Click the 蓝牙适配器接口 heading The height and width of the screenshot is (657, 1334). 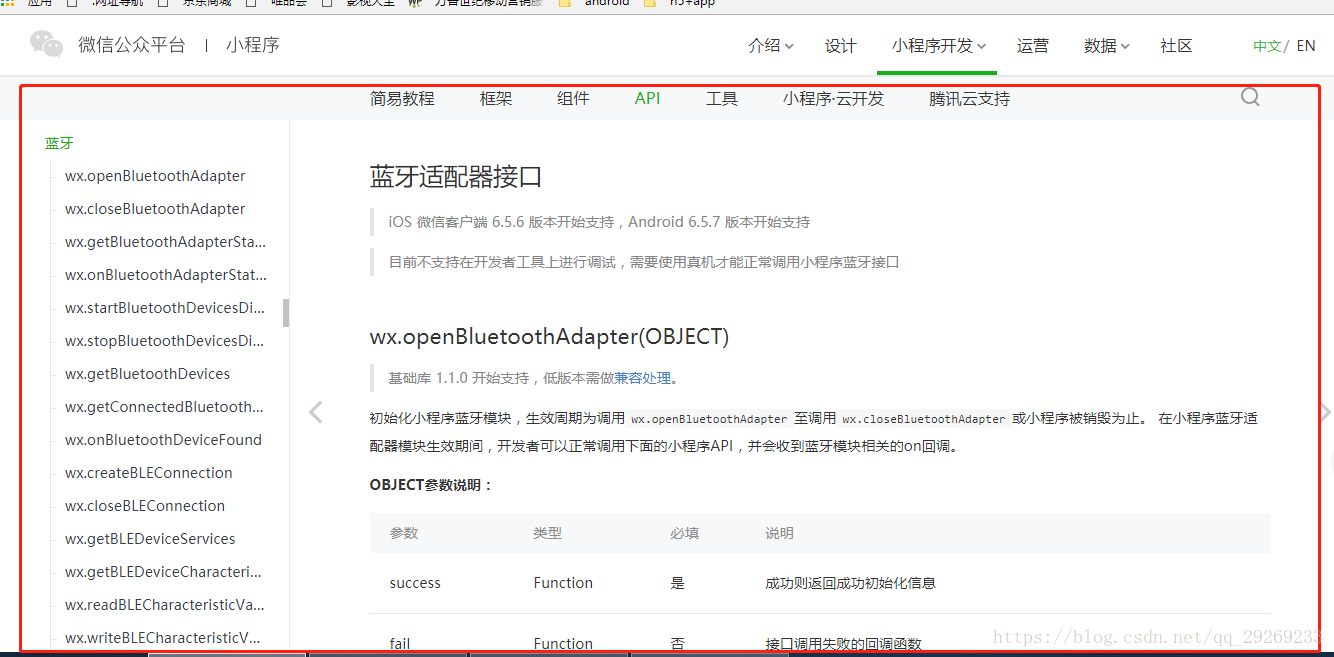click(x=456, y=177)
